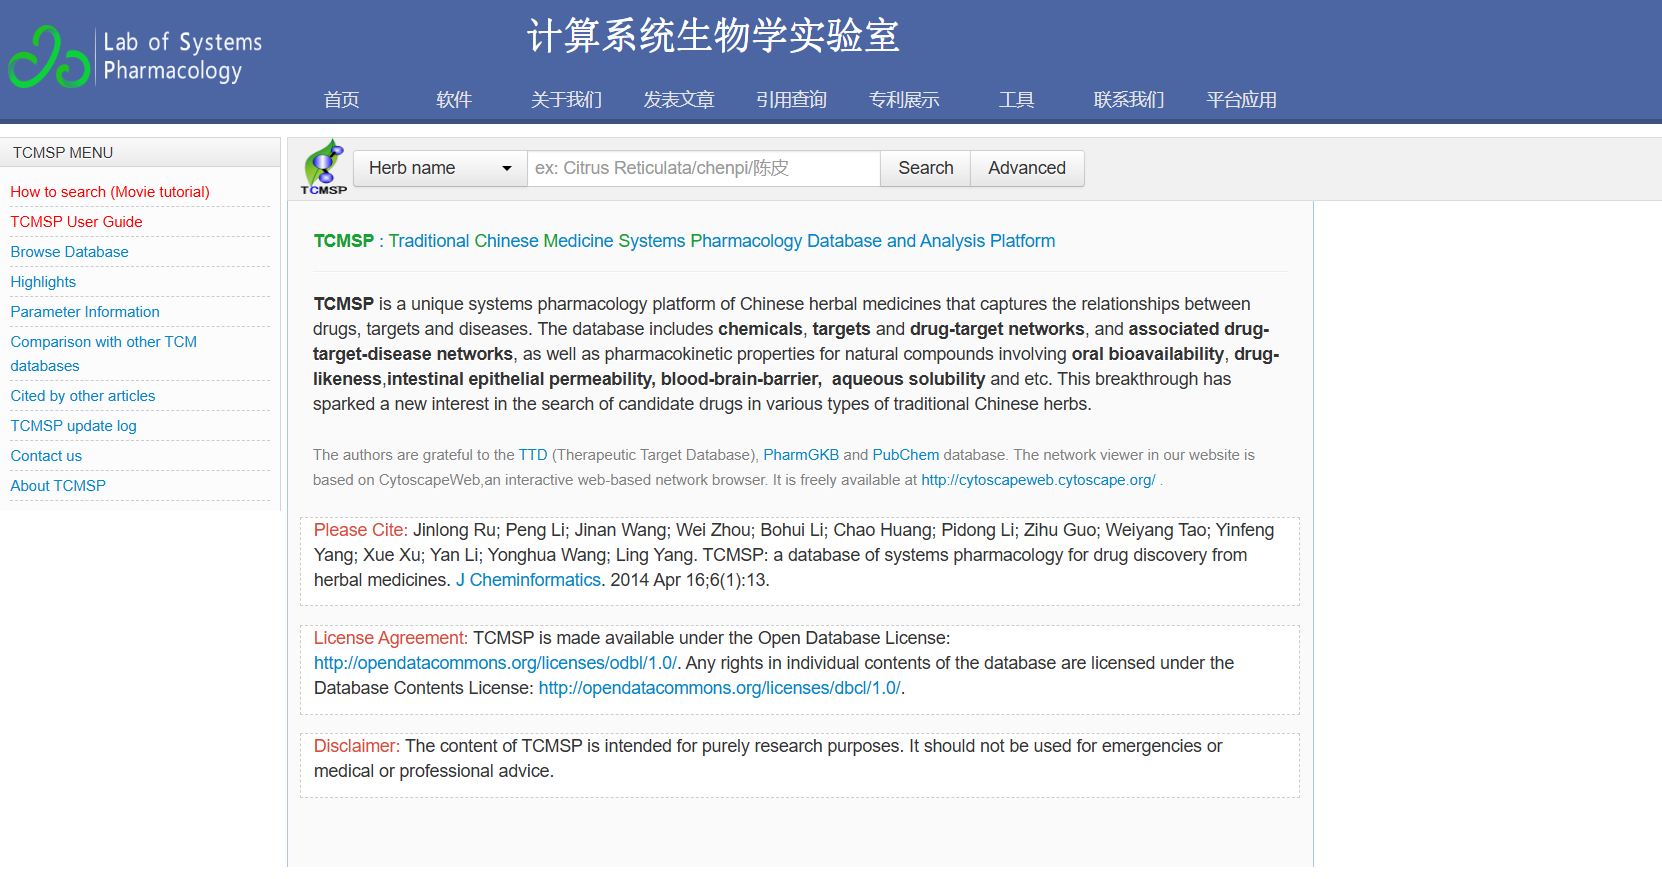
Task: View Cited by other articles
Action: pyautogui.click(x=83, y=396)
